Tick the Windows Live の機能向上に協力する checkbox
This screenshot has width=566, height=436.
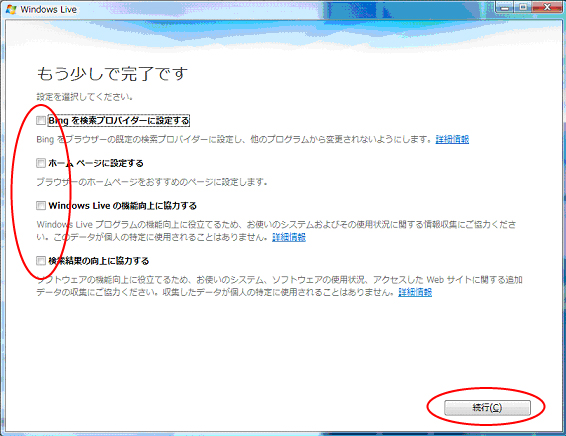click(41, 206)
